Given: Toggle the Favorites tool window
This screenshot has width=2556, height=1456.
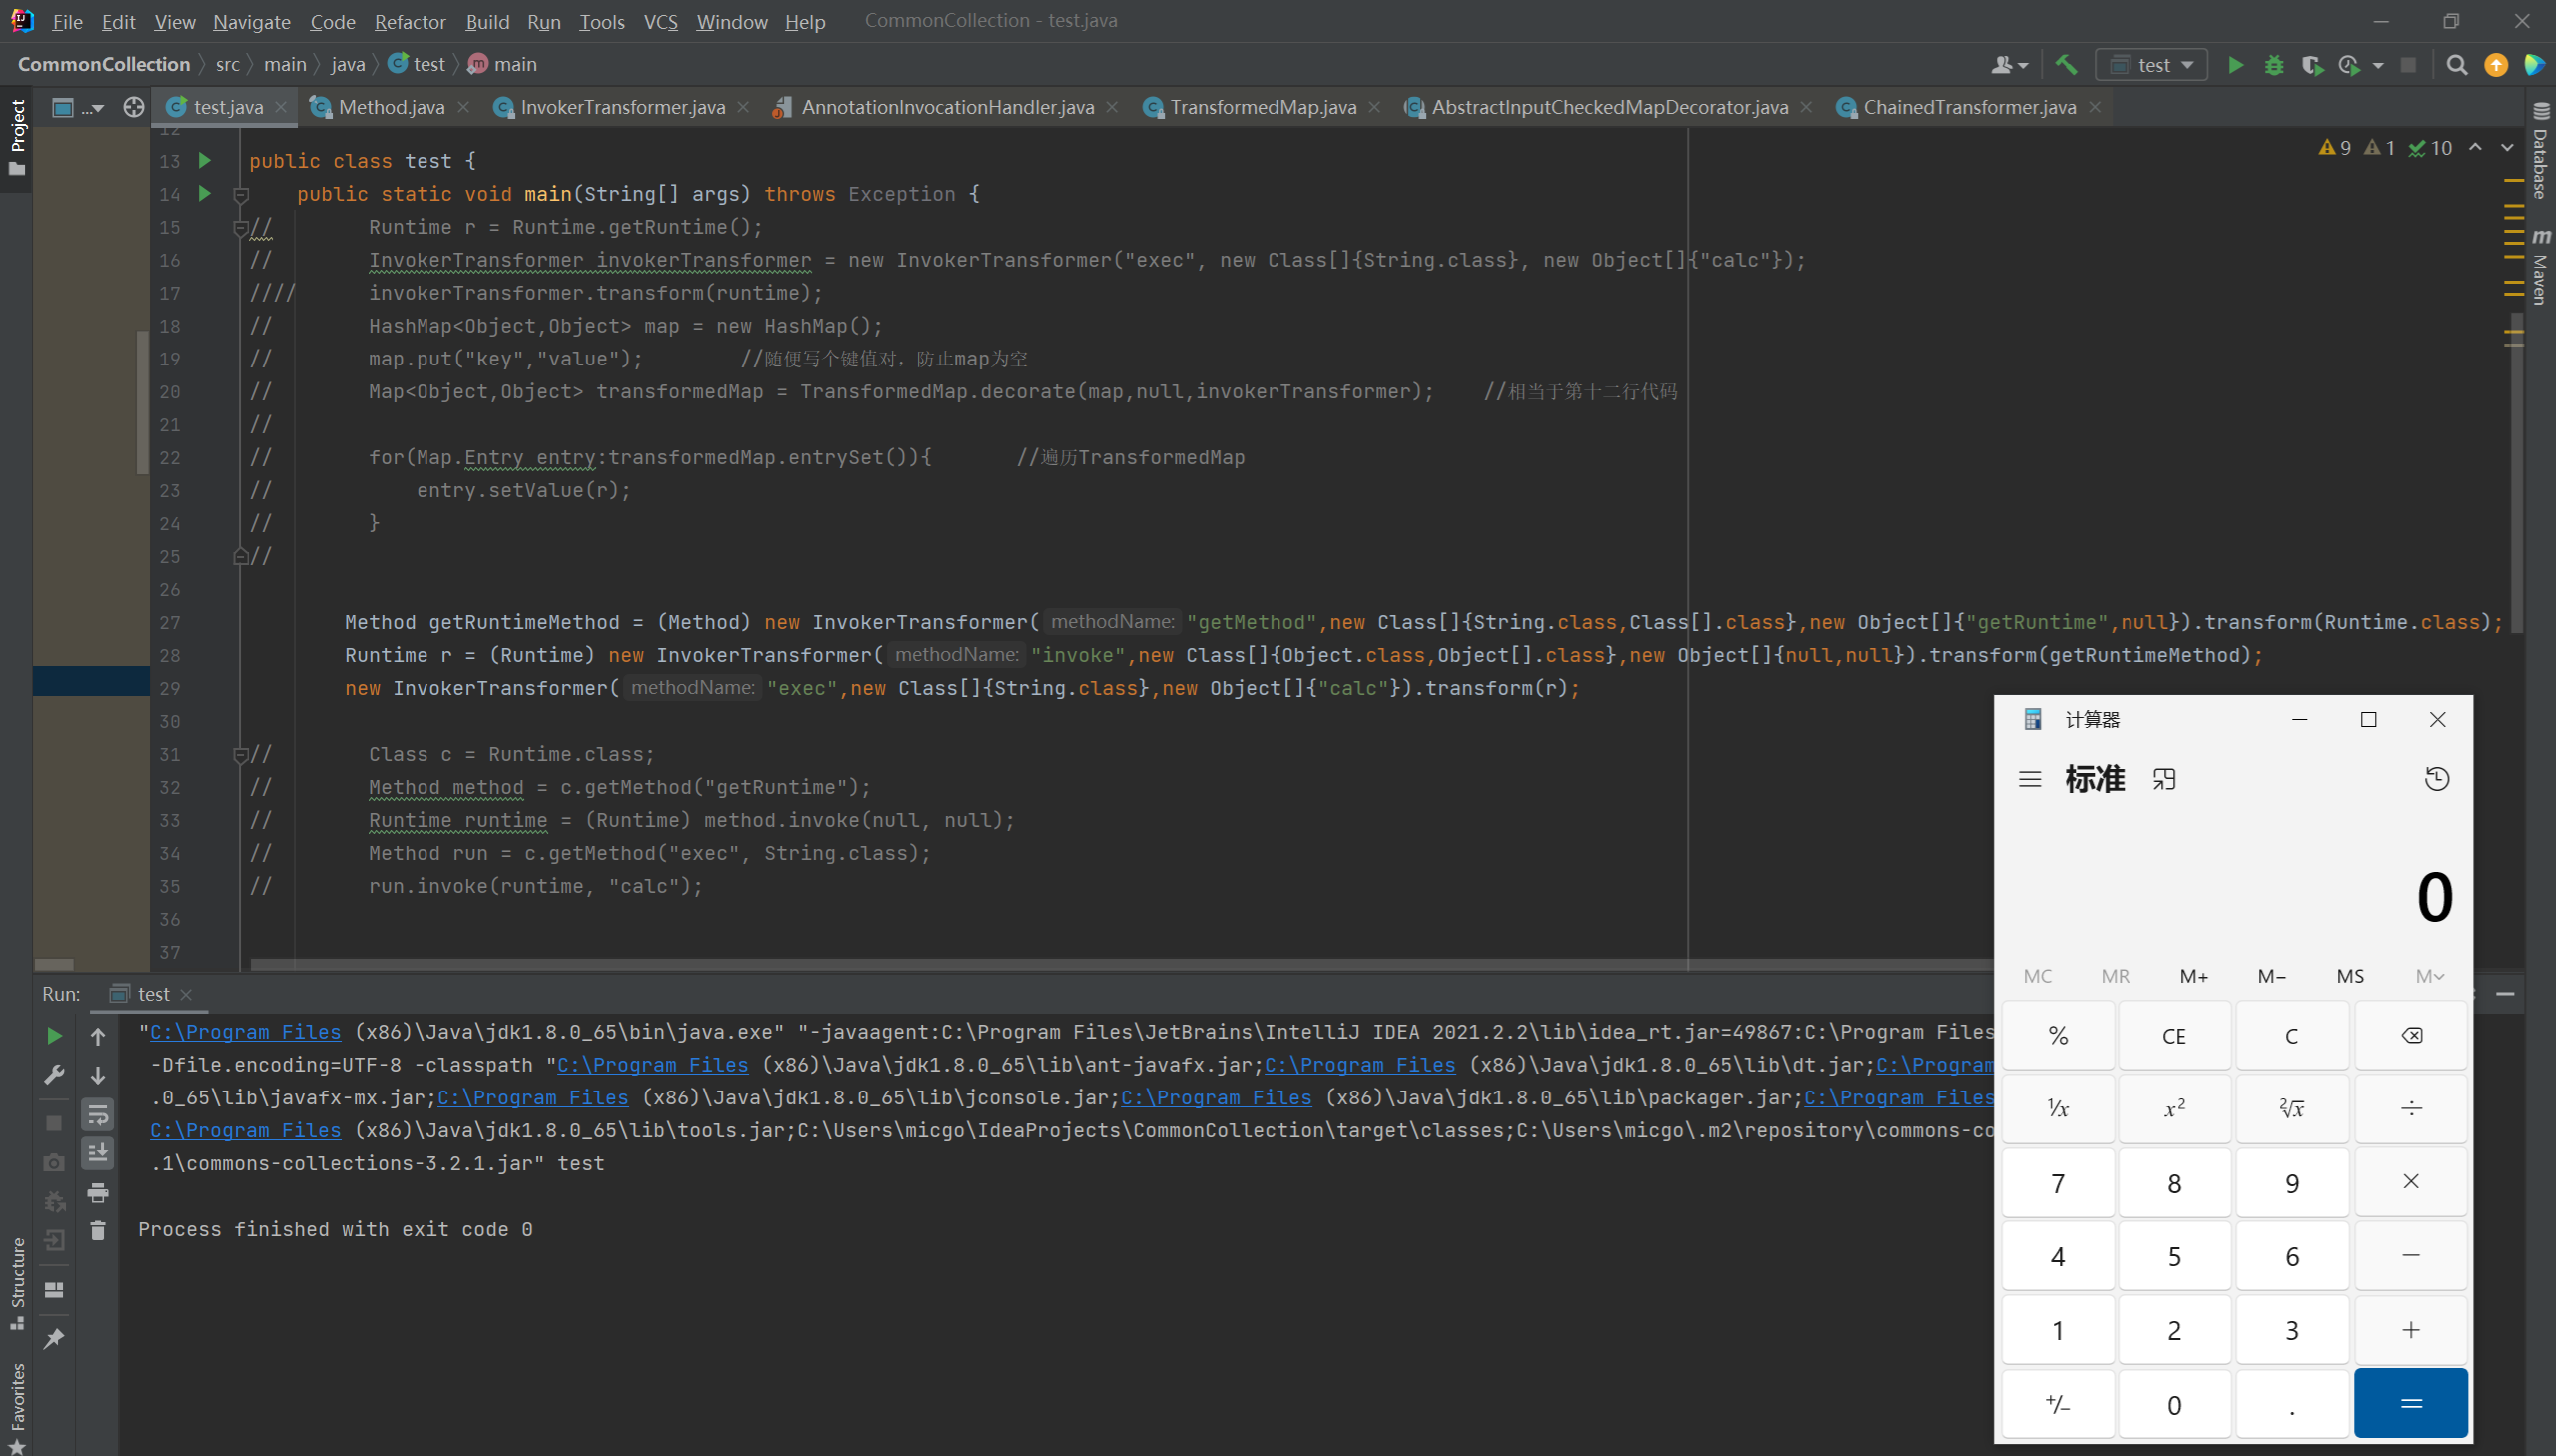Looking at the screenshot, I should tap(17, 1408).
